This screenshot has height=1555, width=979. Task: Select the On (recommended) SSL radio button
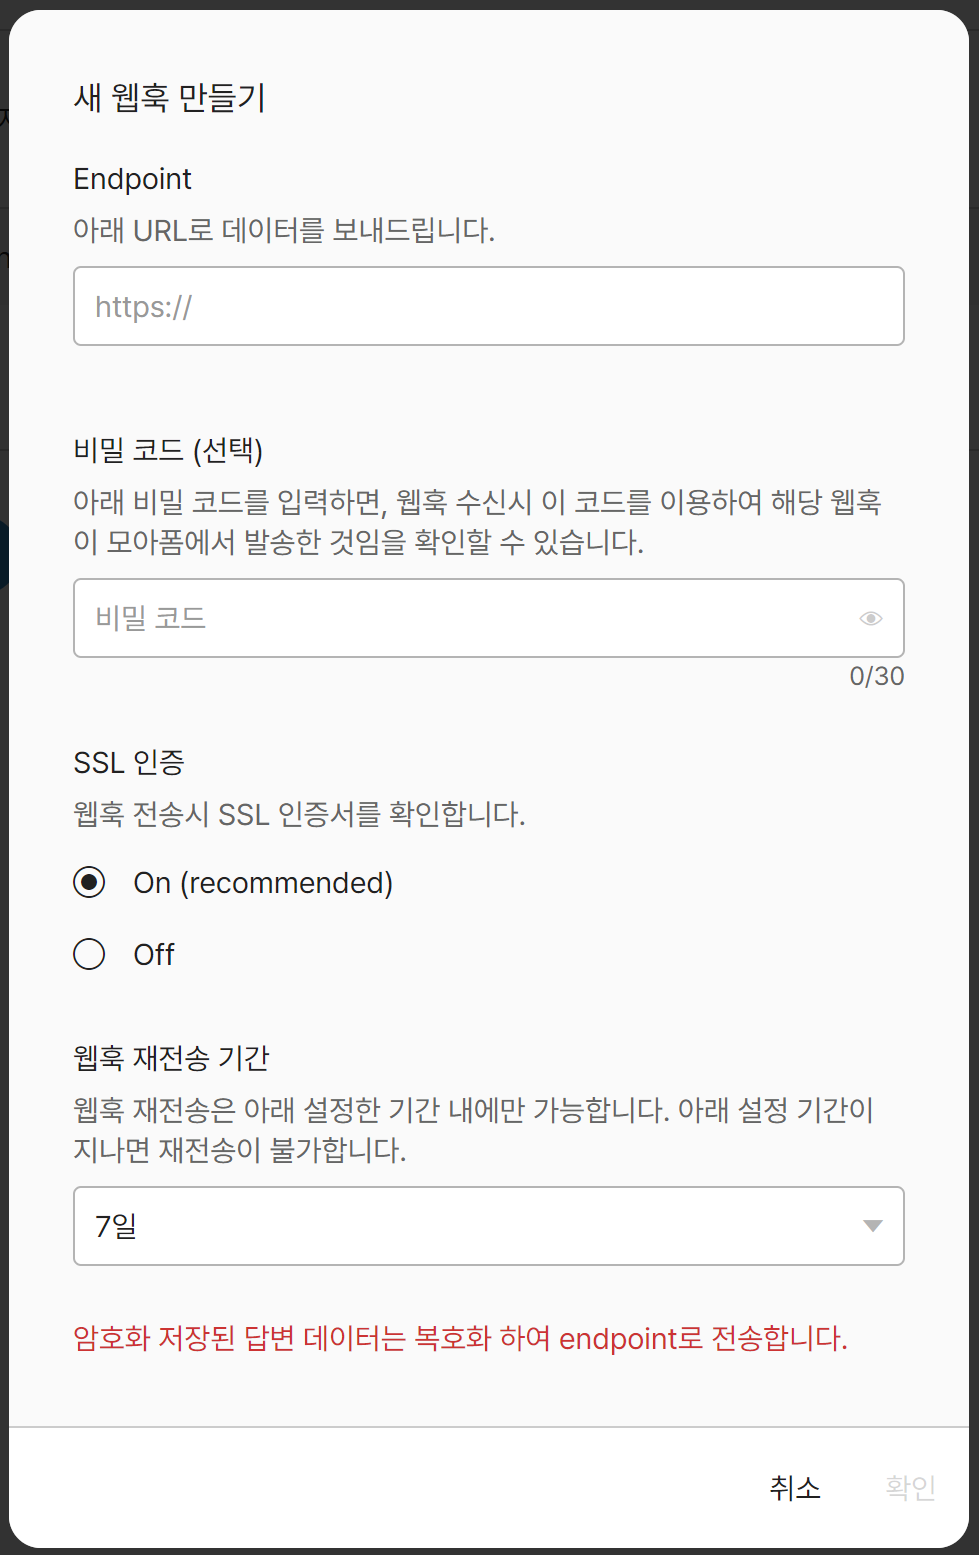[x=89, y=882]
